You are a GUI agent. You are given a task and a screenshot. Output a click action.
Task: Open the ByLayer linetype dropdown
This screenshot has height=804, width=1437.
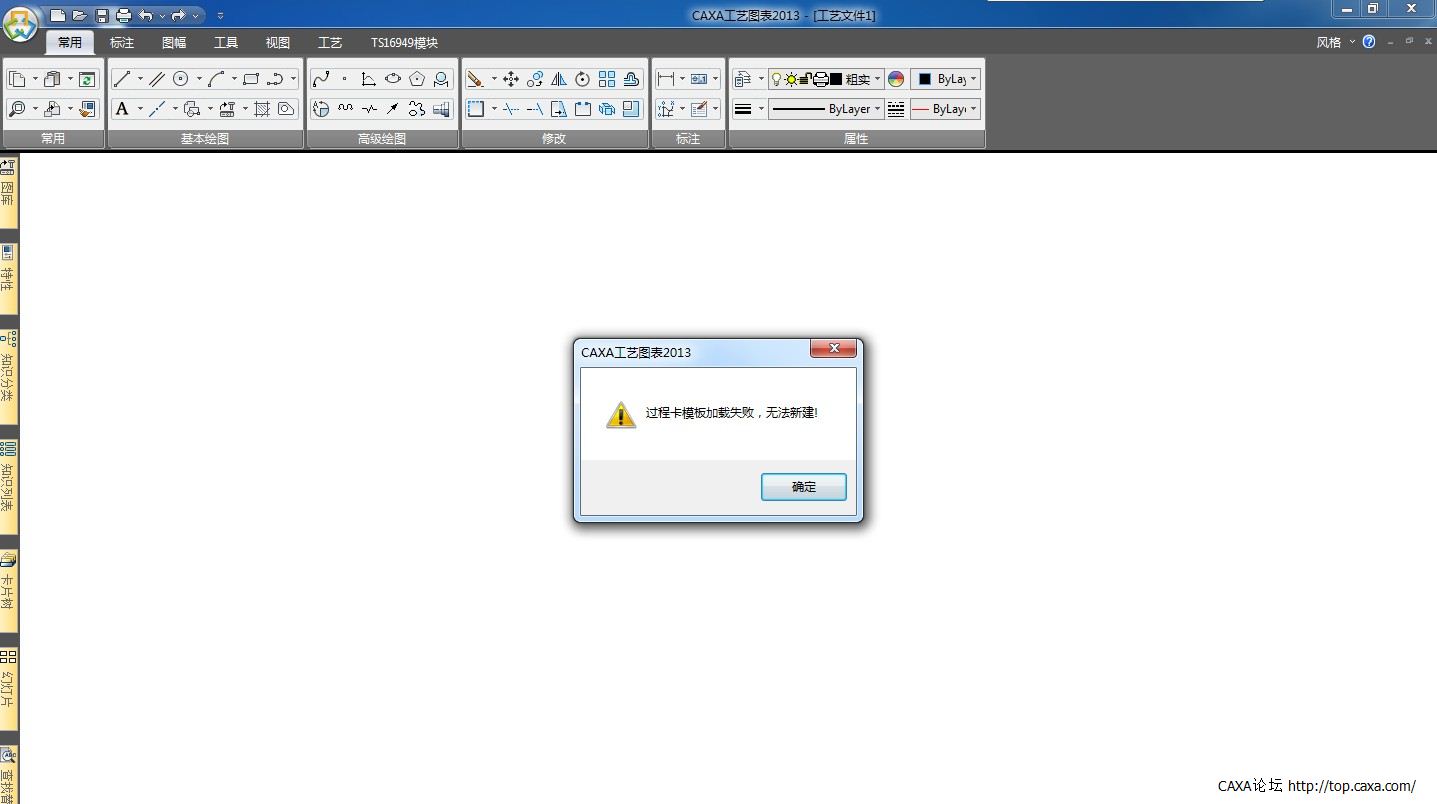[826, 109]
